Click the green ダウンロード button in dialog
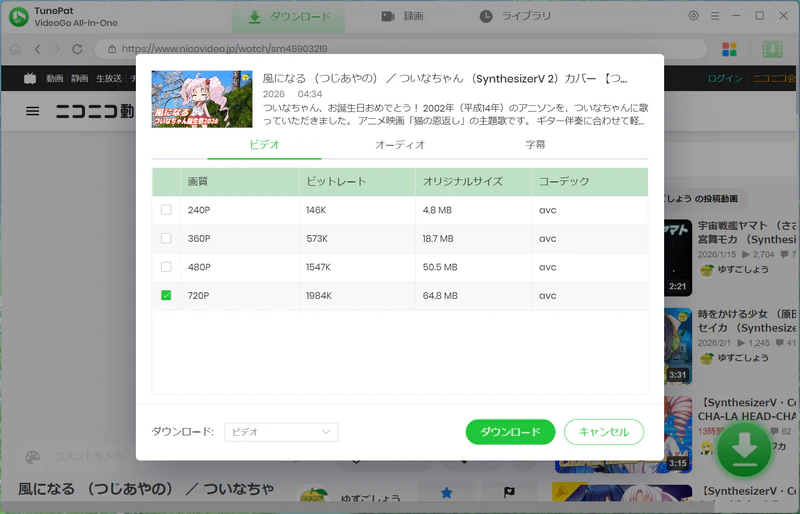The height and width of the screenshot is (514, 800). coord(510,432)
